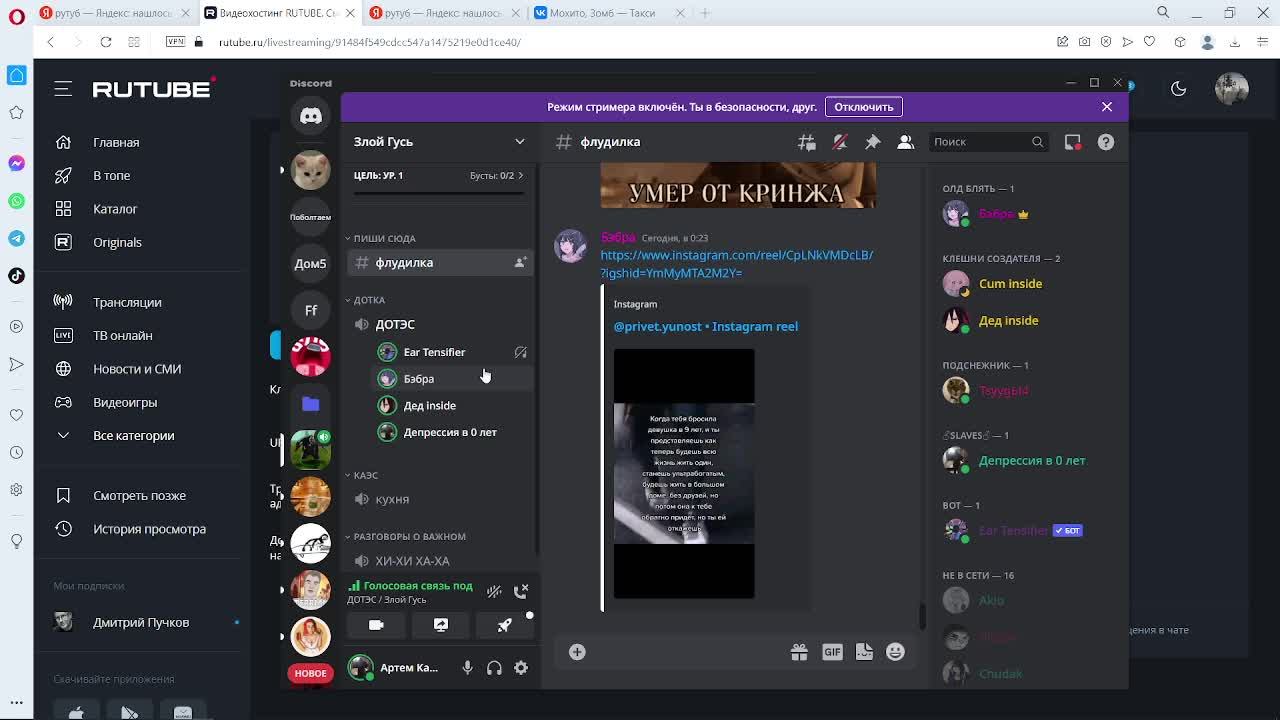Show pinned messages with pin icon

[x=872, y=142]
